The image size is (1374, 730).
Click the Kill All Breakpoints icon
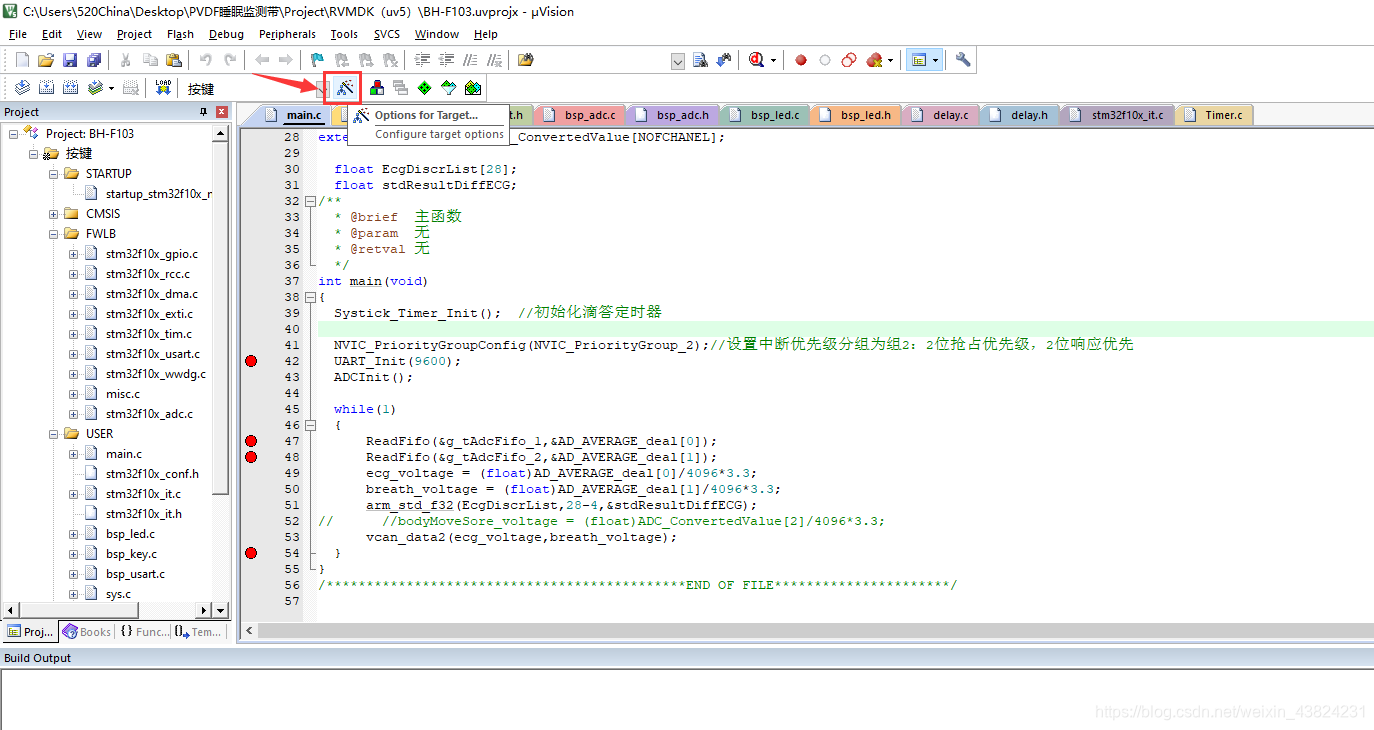point(874,60)
